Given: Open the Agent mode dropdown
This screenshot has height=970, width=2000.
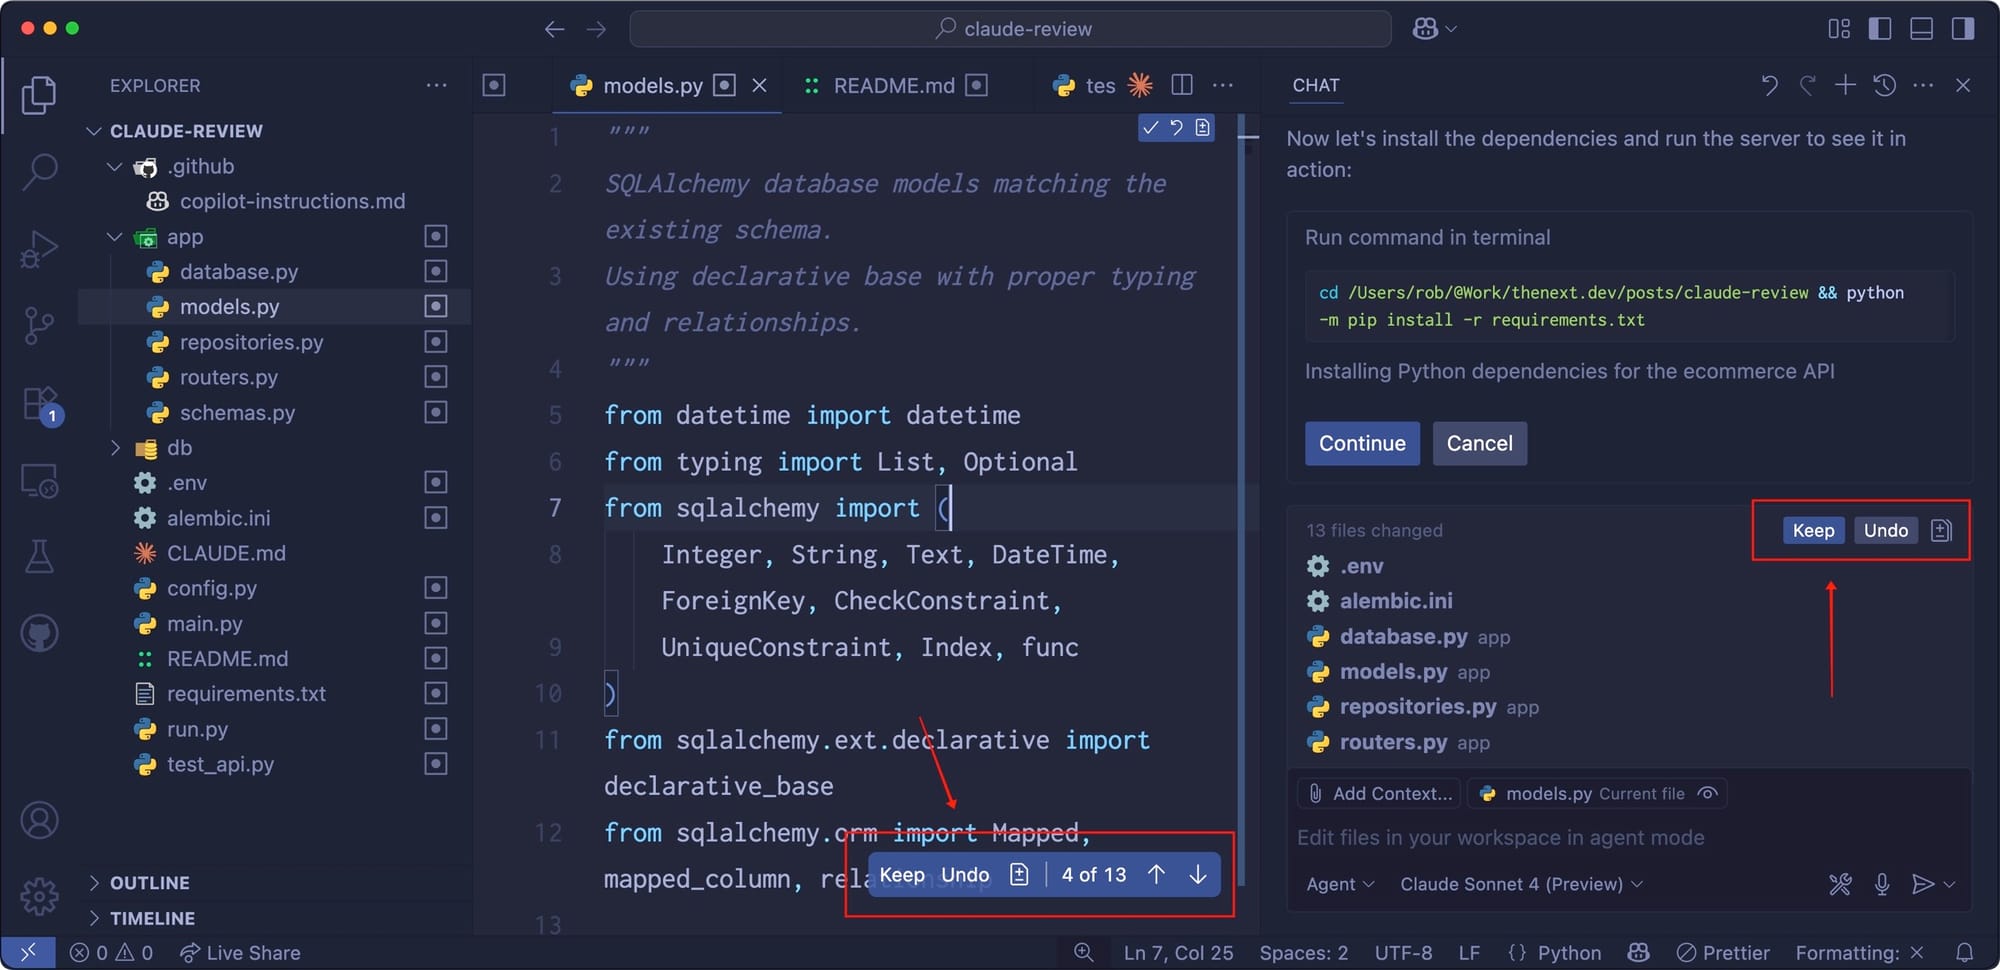Looking at the screenshot, I should [x=1339, y=884].
